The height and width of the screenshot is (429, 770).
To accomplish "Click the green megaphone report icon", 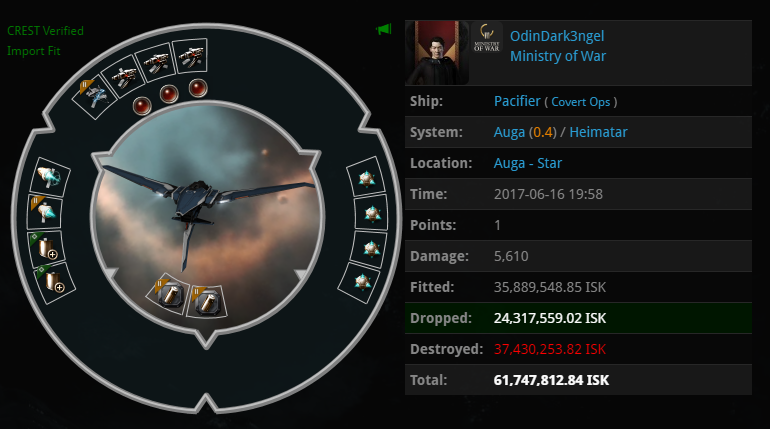I will (384, 29).
